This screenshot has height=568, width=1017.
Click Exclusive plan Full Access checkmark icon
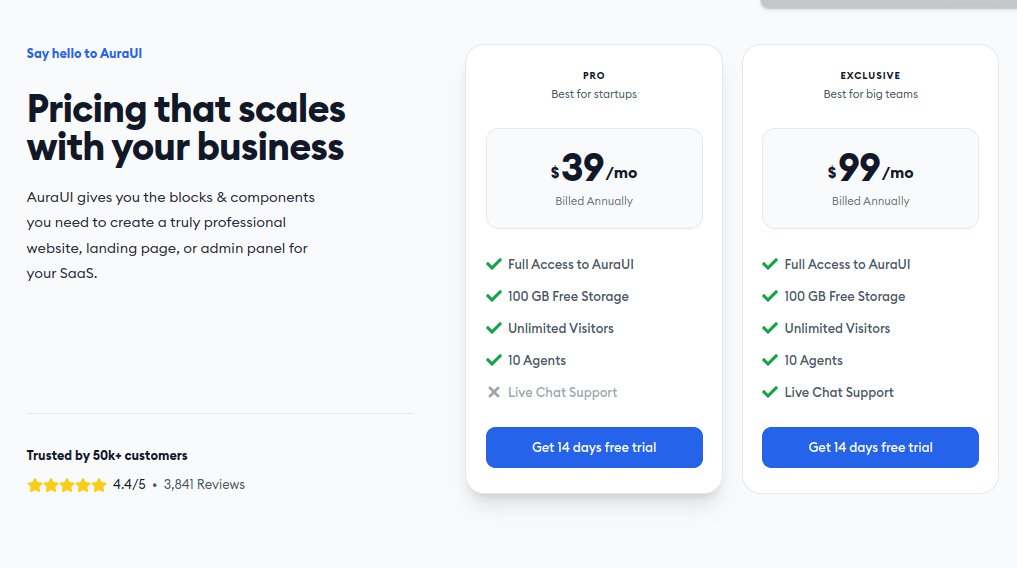[770, 264]
